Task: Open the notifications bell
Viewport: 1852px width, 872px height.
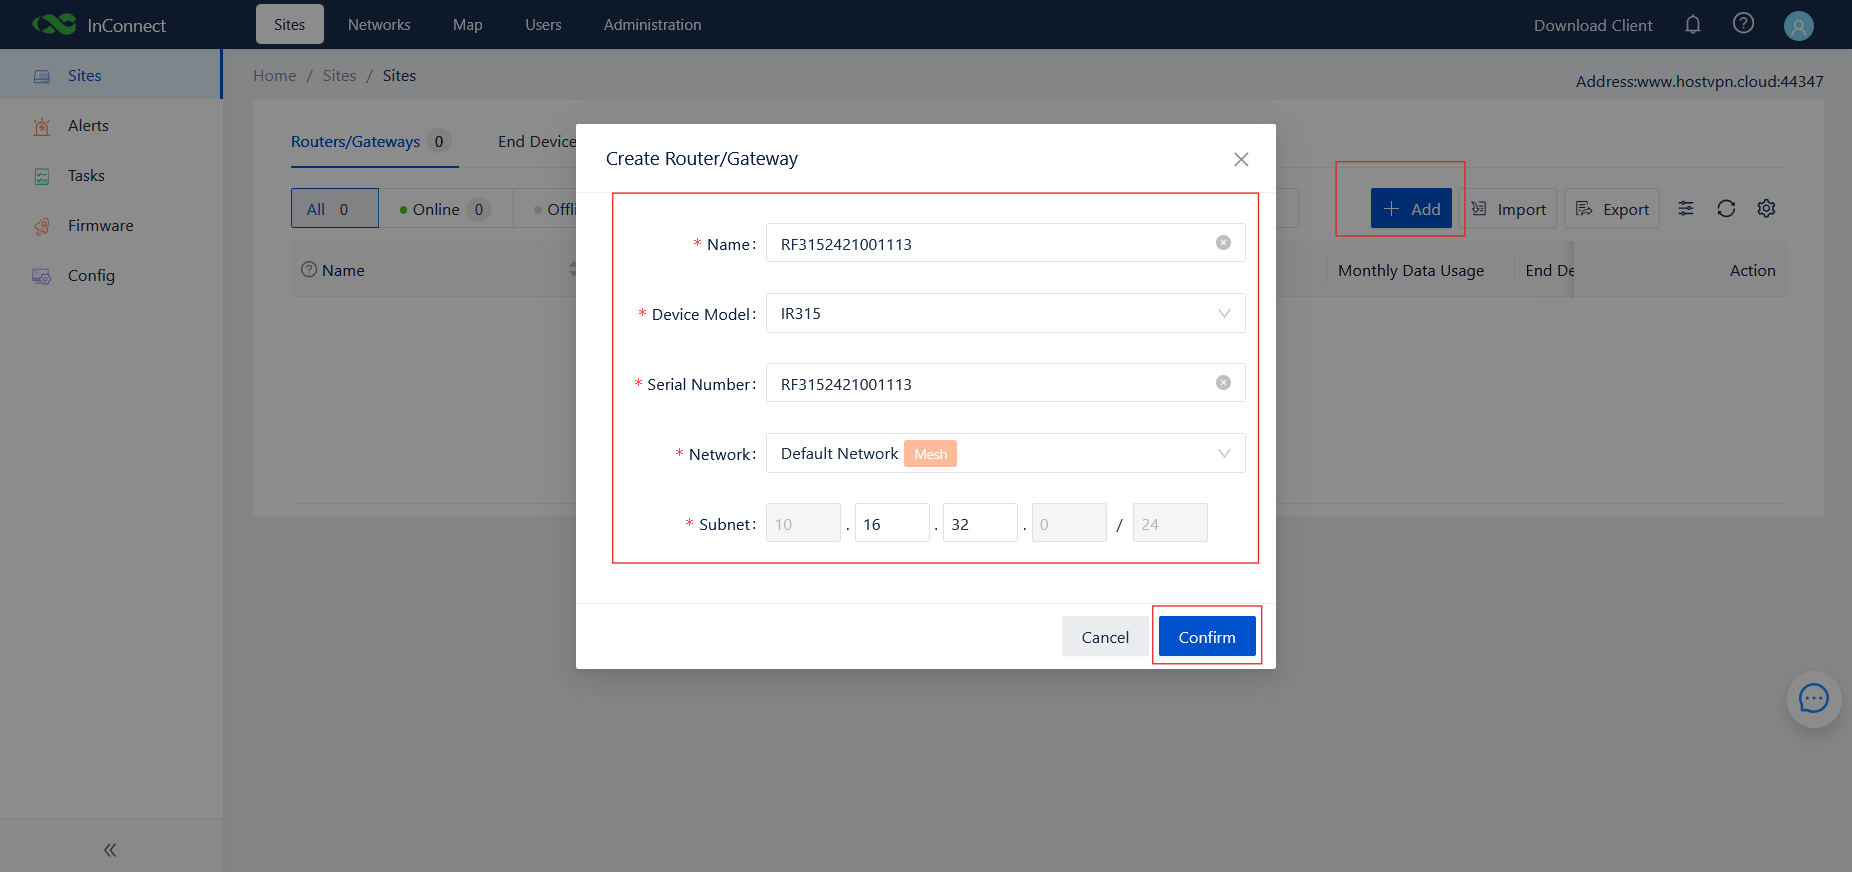Action: tap(1692, 24)
